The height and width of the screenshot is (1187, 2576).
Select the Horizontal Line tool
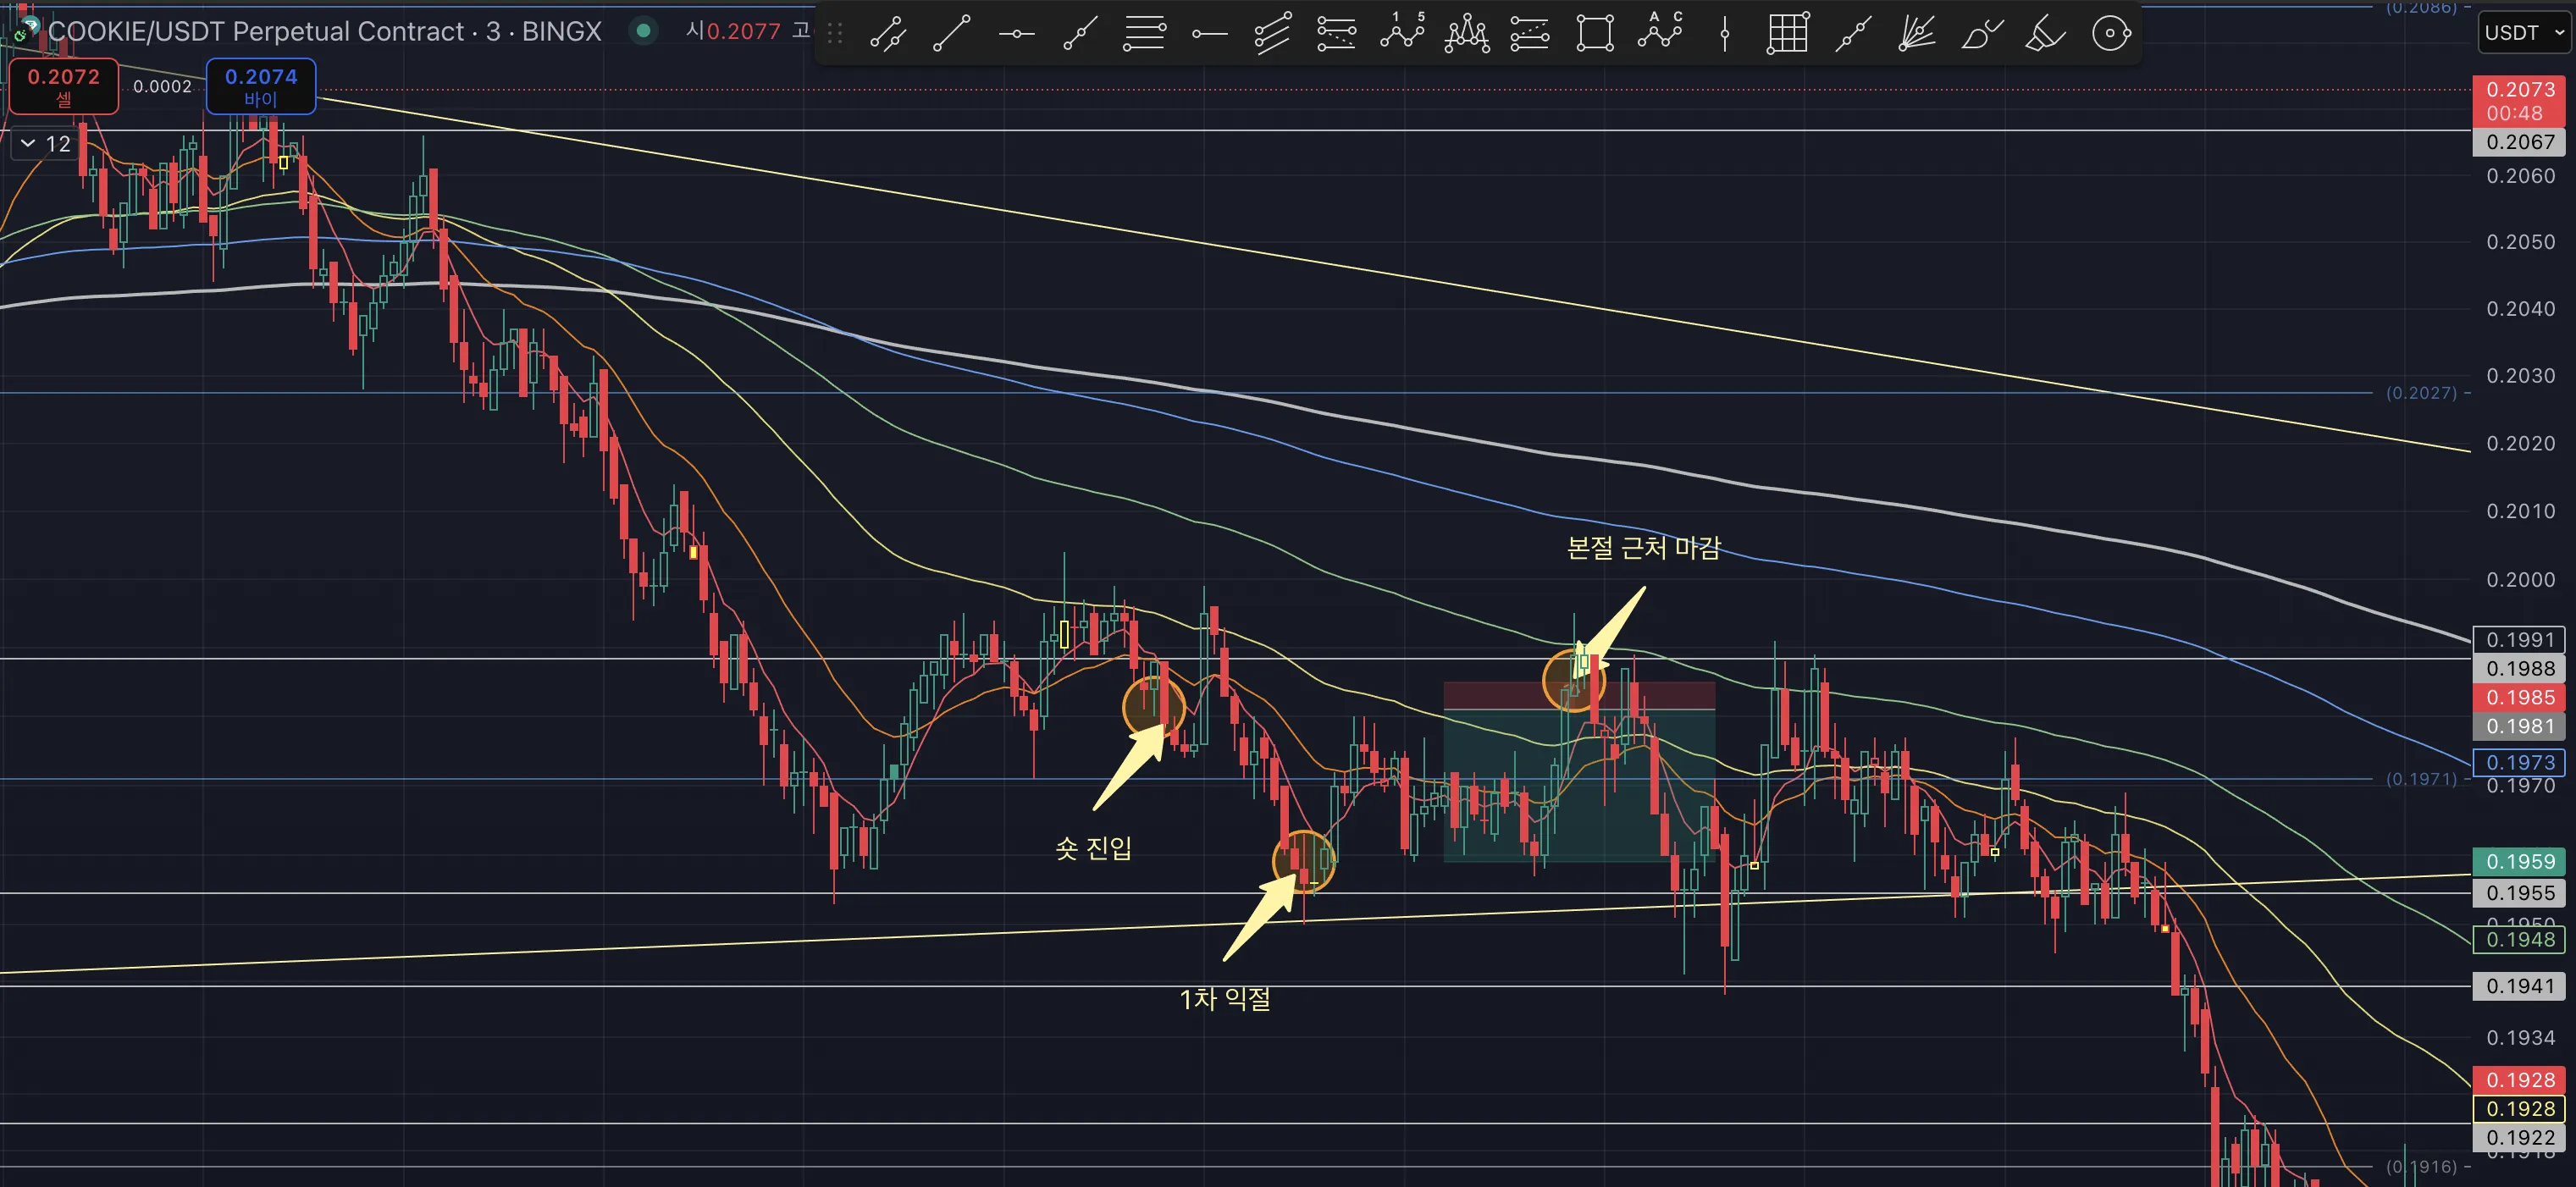(x=1016, y=34)
